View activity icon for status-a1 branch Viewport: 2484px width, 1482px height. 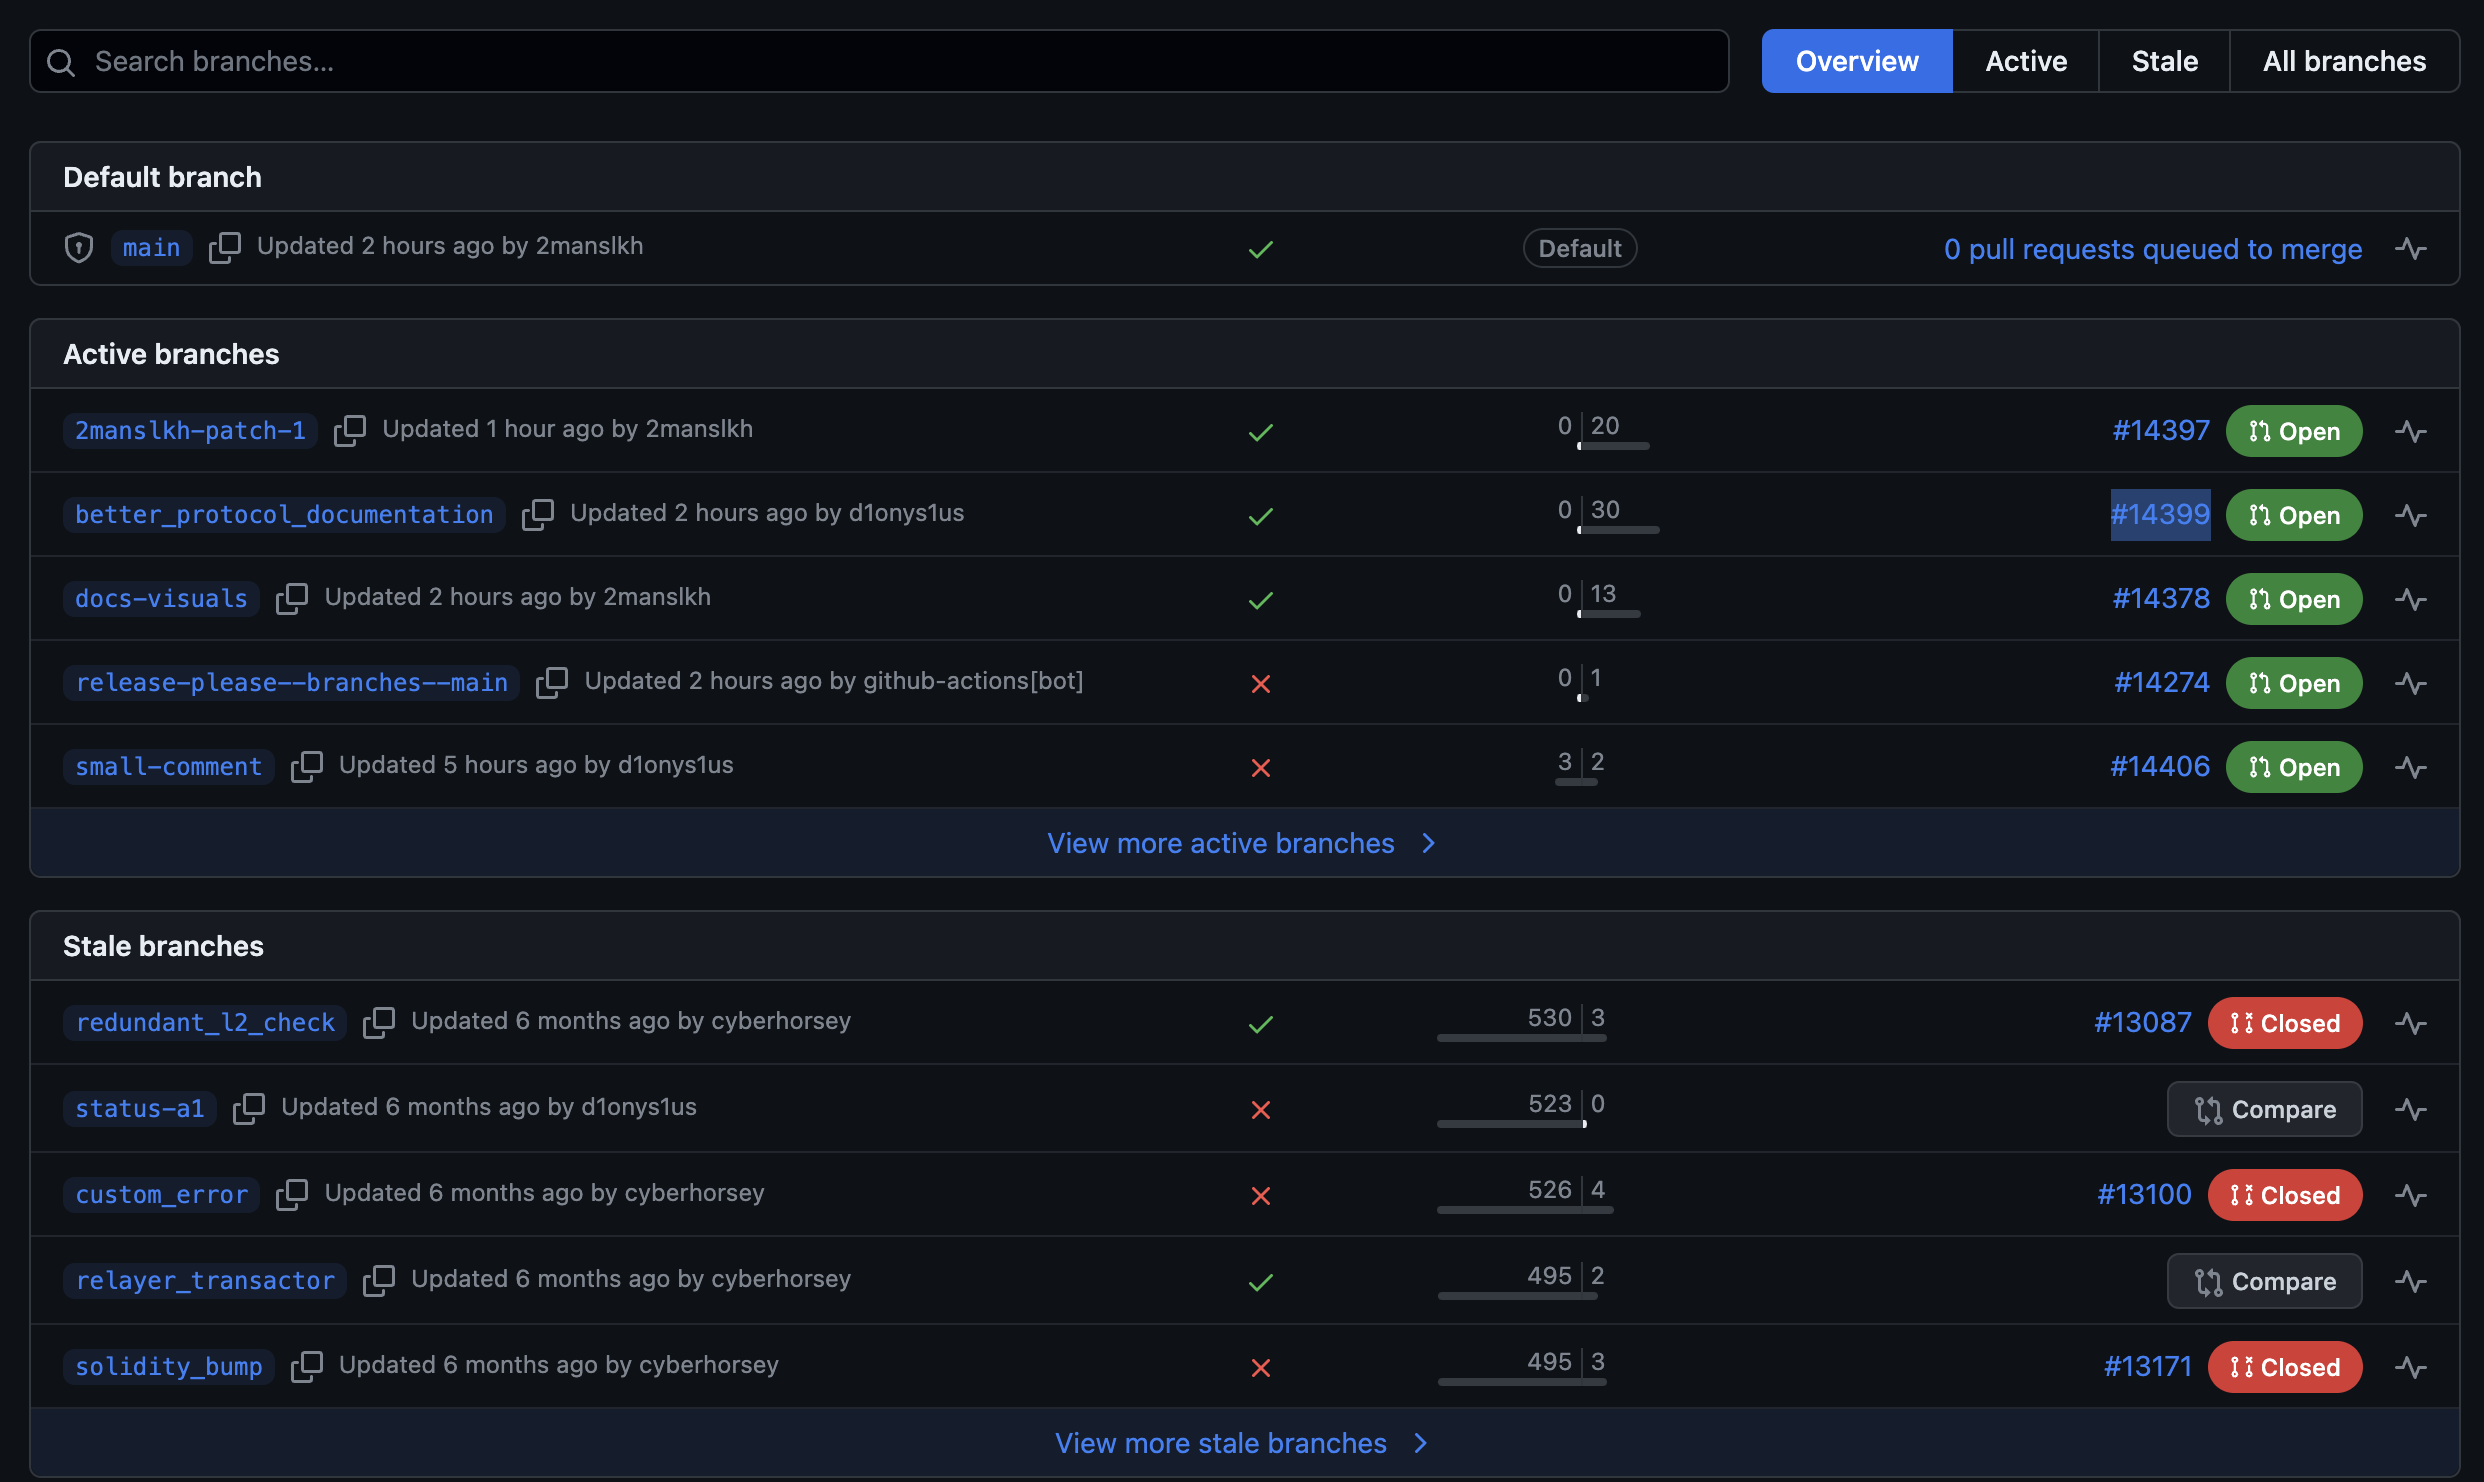[x=2410, y=1109]
